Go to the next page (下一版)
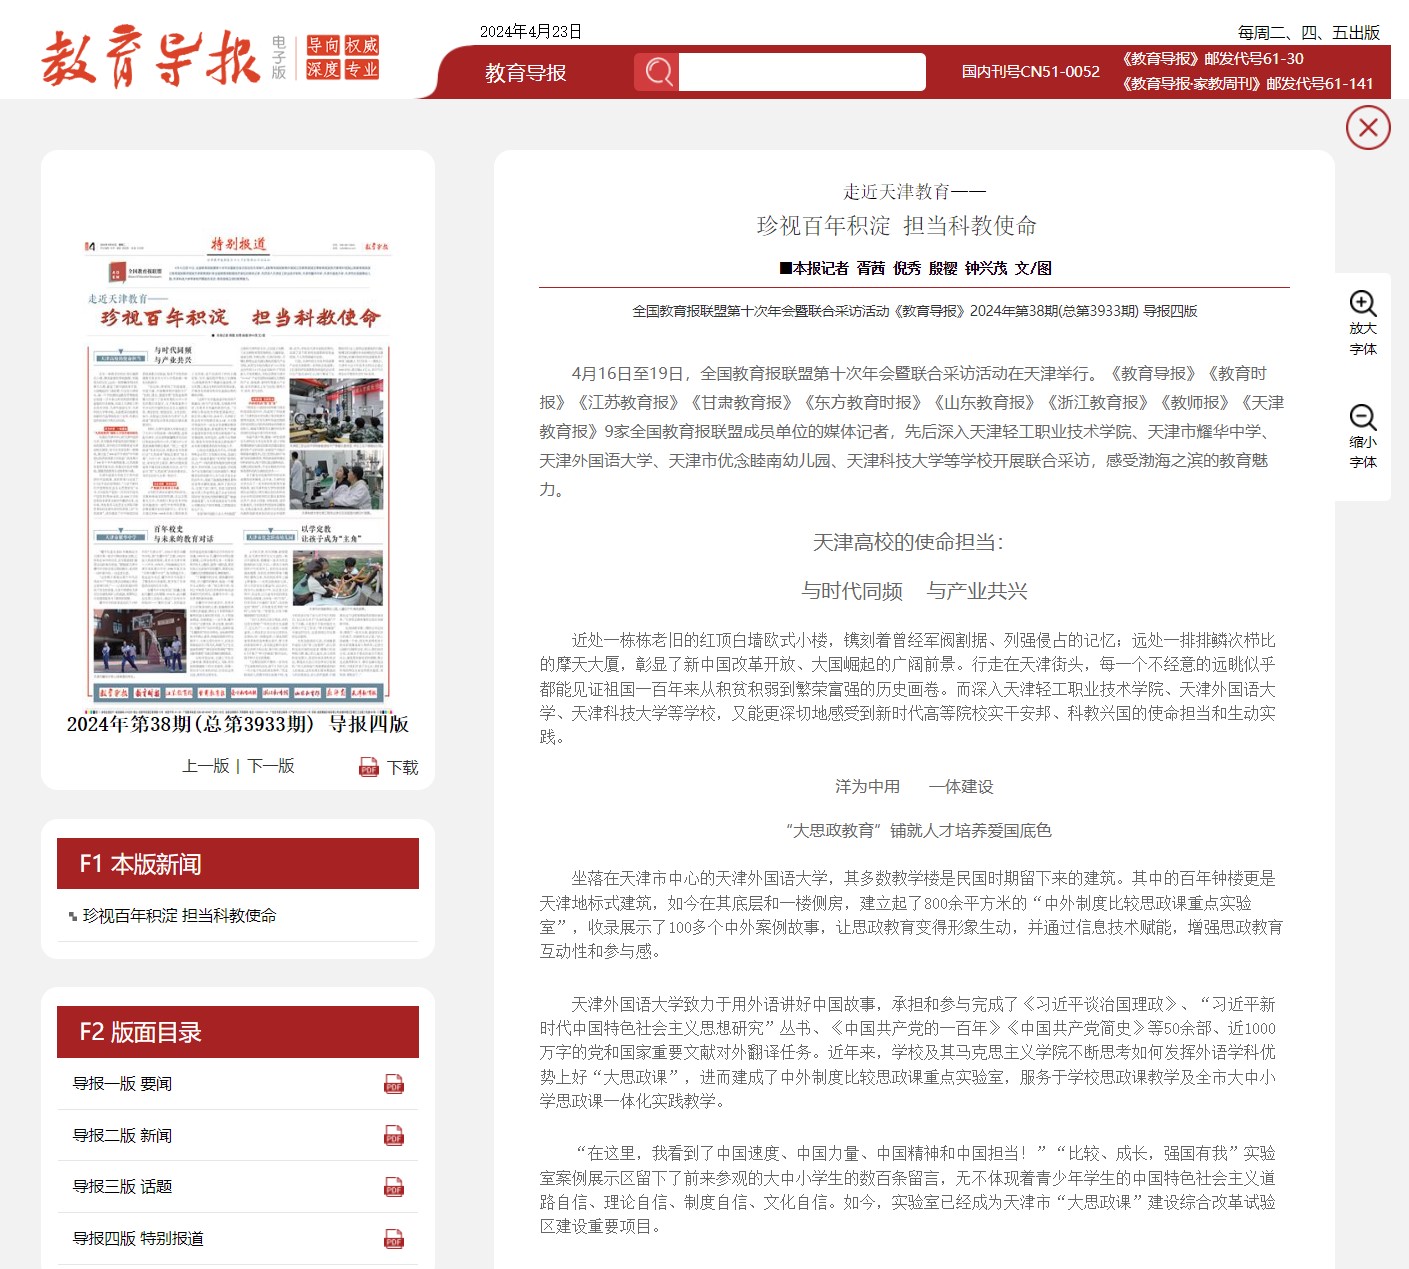The height and width of the screenshot is (1269, 1409). tap(271, 766)
